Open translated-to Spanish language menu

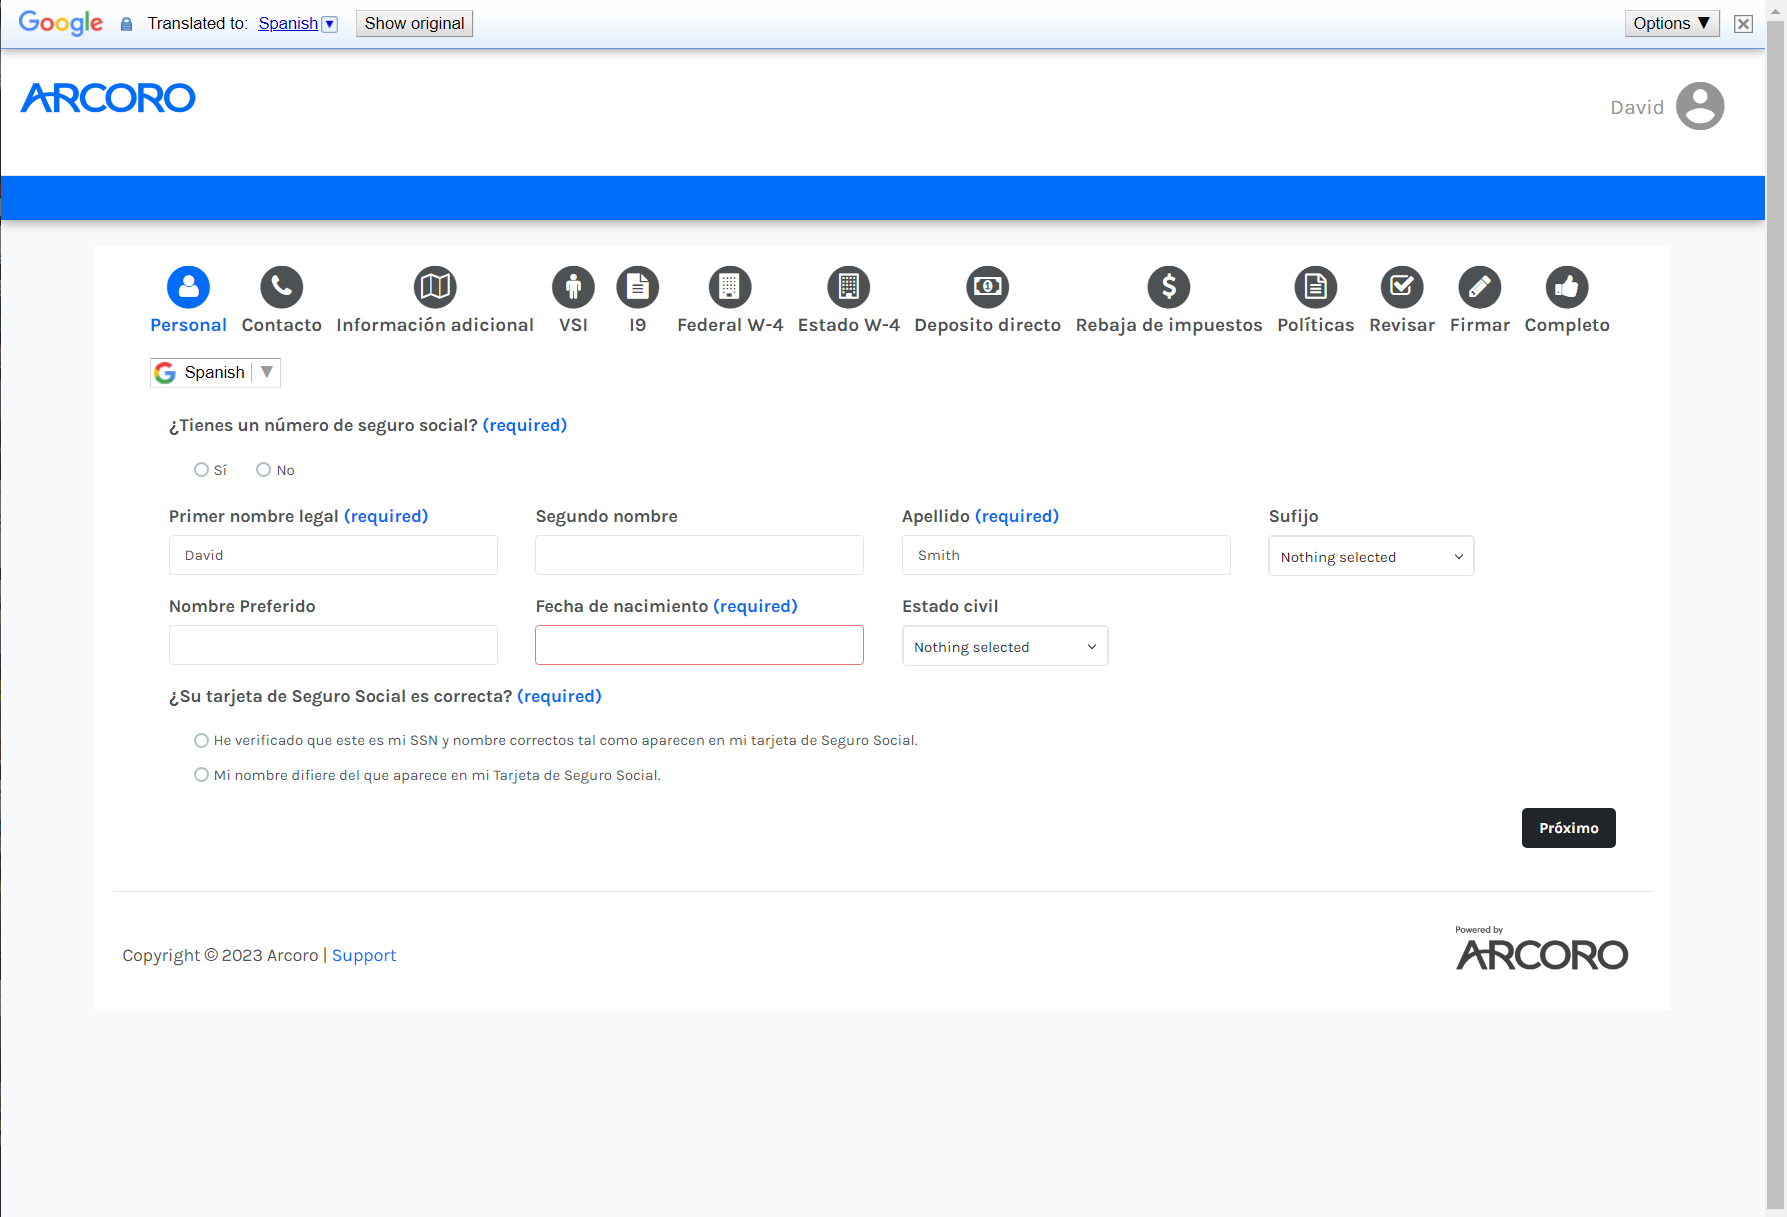[298, 24]
